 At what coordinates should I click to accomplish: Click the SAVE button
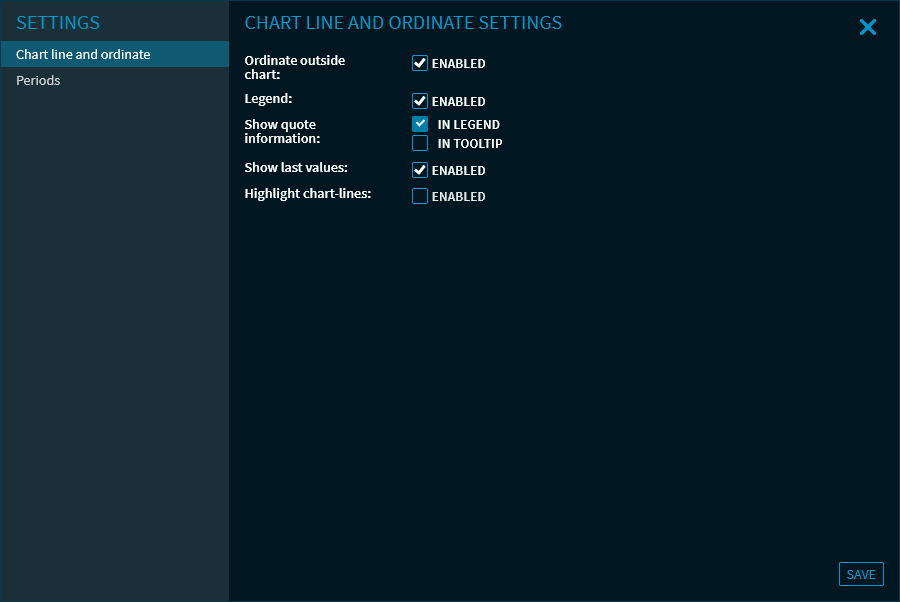point(860,574)
